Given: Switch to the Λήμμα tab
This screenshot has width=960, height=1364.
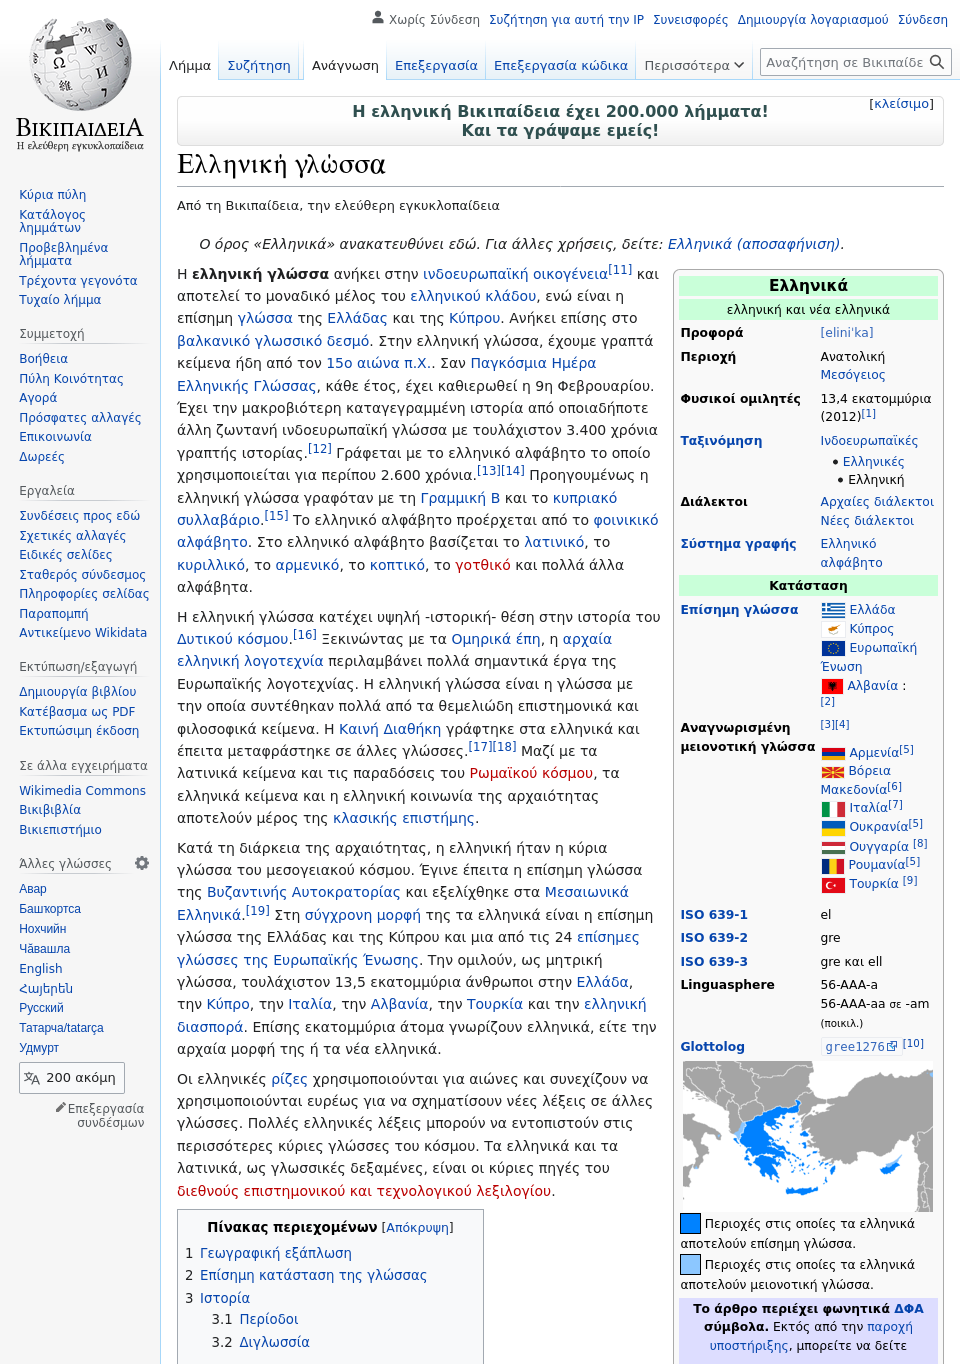Looking at the screenshot, I should tap(190, 65).
